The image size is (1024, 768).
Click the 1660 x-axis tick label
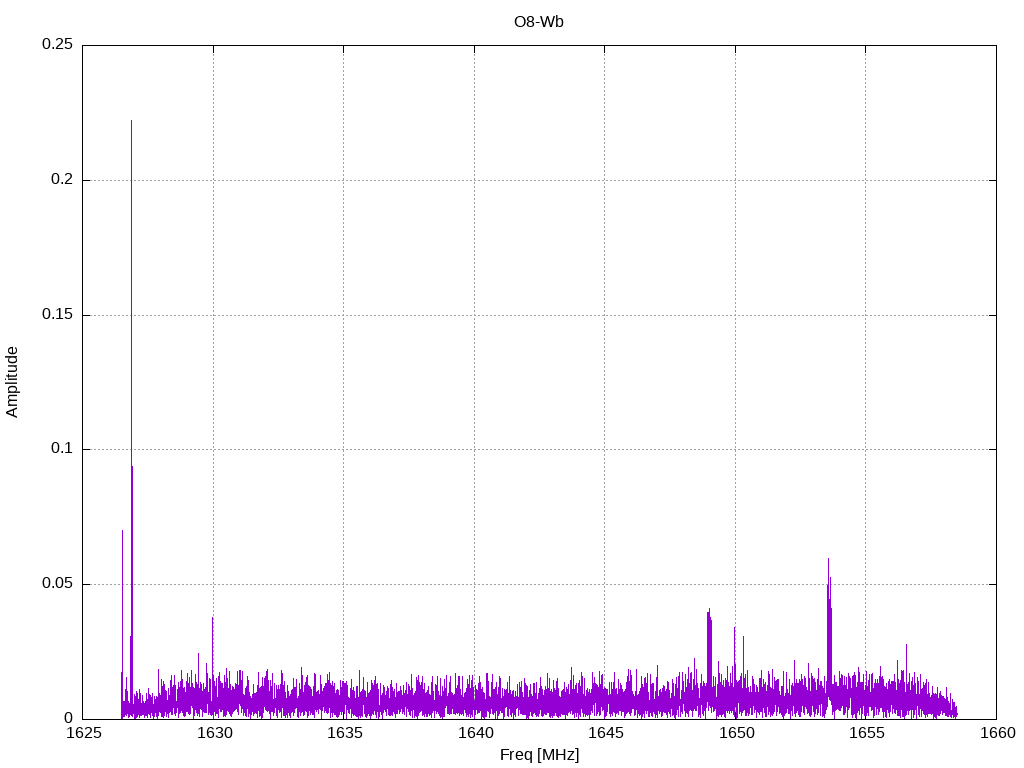point(996,734)
